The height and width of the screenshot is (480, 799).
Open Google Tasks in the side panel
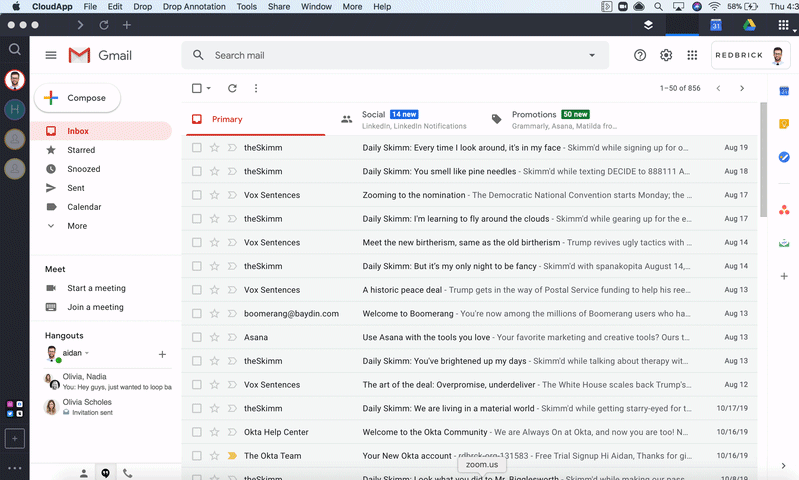pyautogui.click(x=784, y=157)
